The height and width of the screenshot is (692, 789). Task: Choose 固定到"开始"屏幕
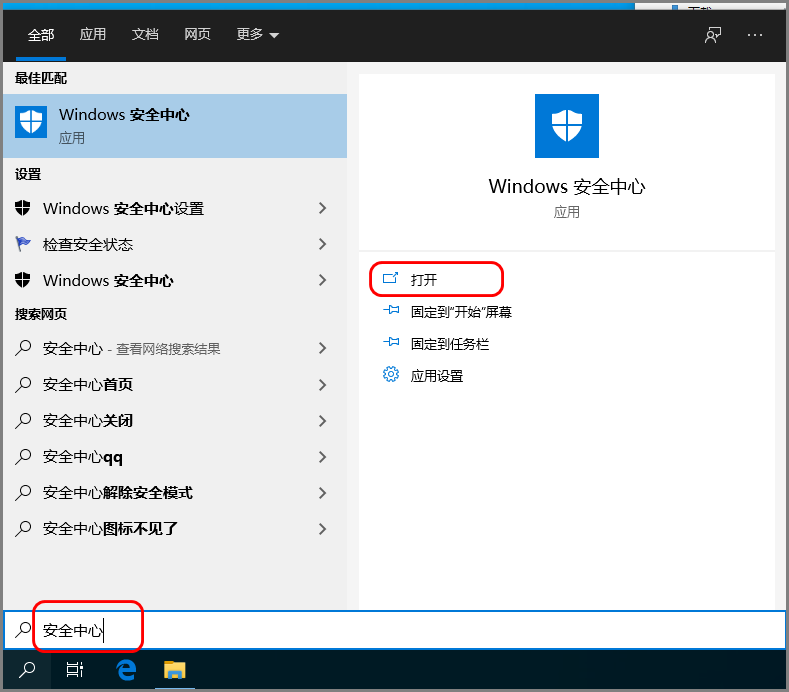(461, 312)
